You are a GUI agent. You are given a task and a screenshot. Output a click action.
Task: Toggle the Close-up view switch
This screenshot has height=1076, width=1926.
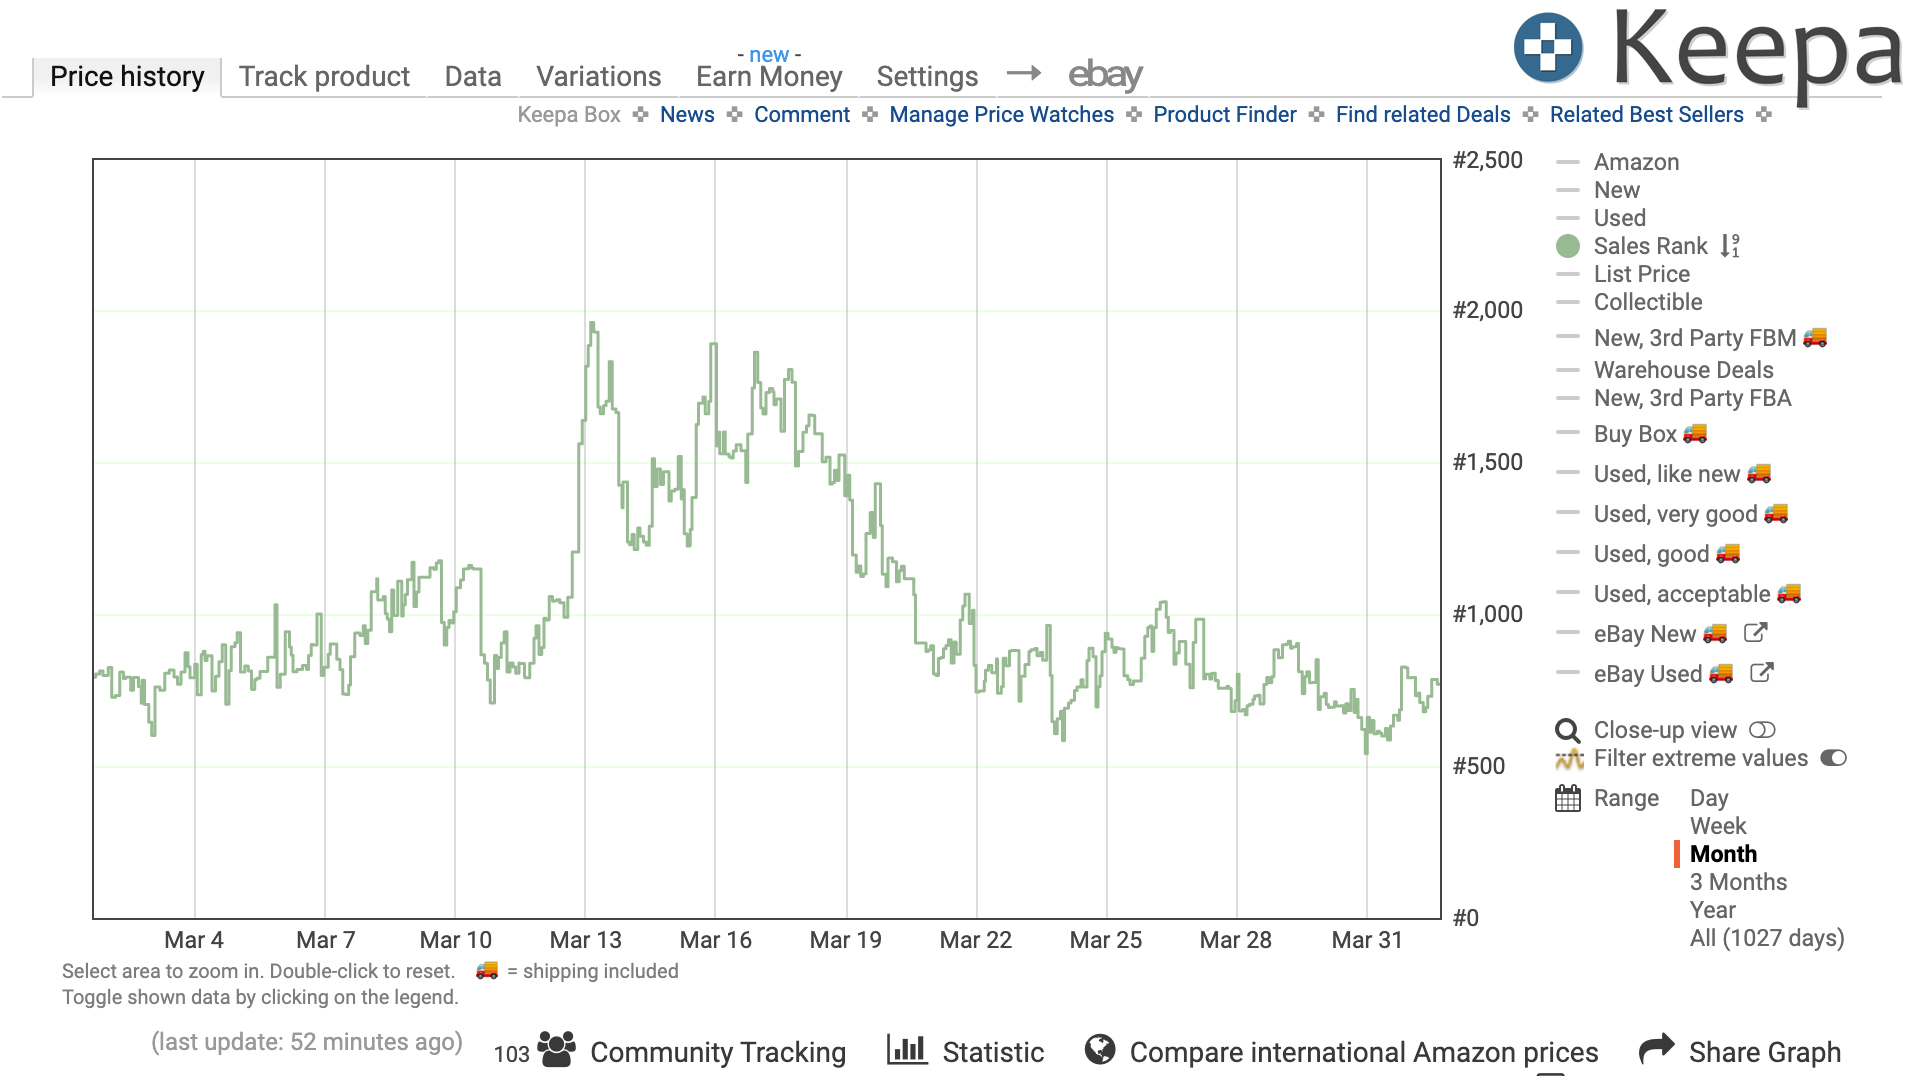tap(1762, 730)
